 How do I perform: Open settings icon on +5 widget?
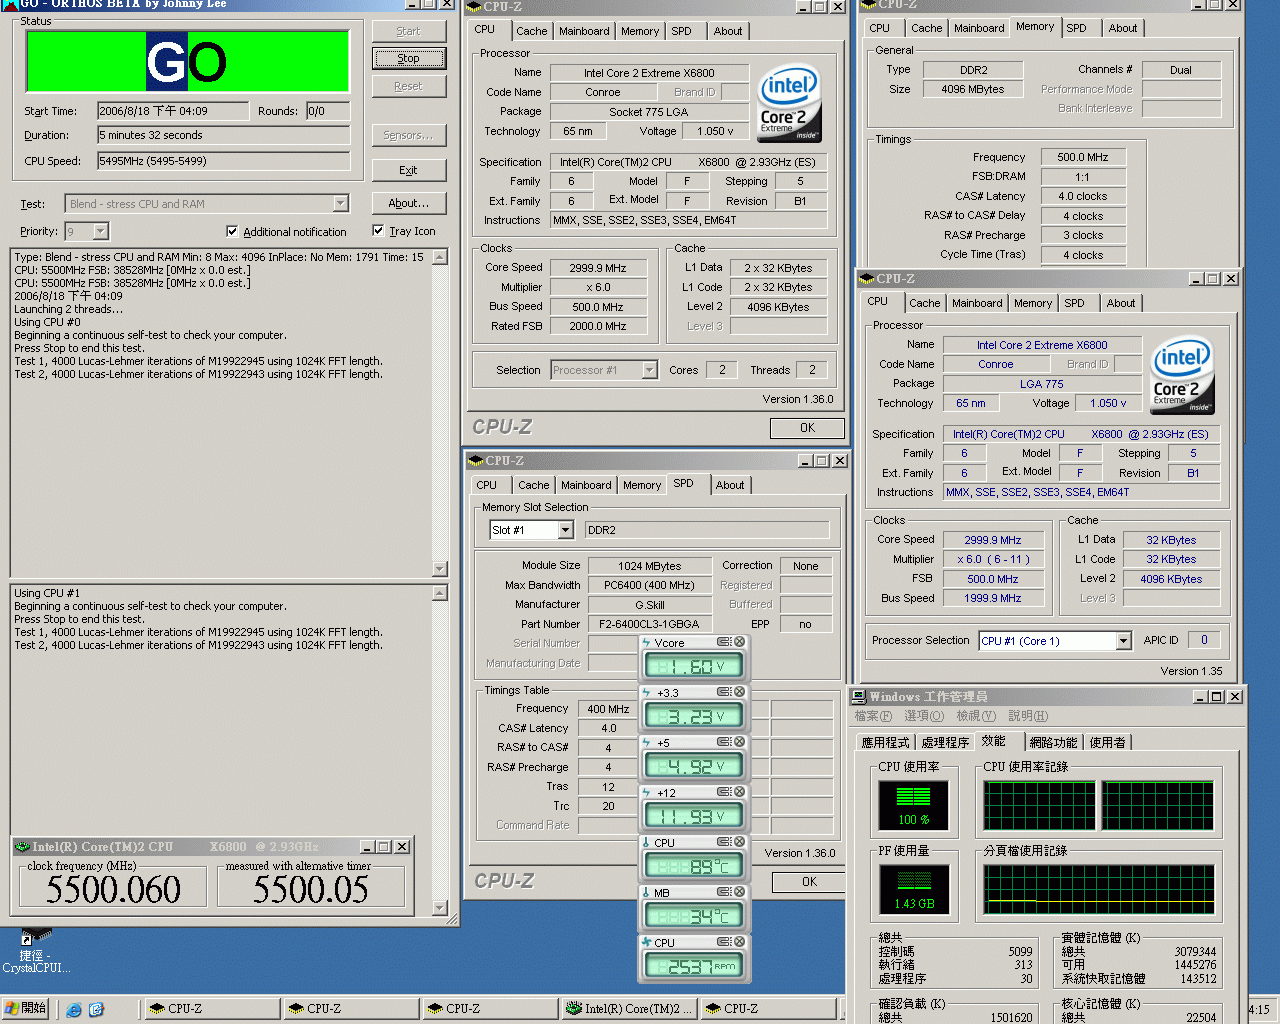(x=724, y=742)
